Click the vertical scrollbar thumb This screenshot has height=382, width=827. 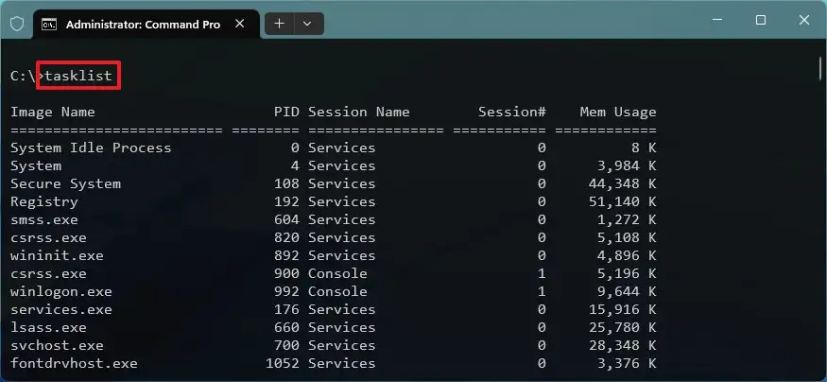point(821,69)
